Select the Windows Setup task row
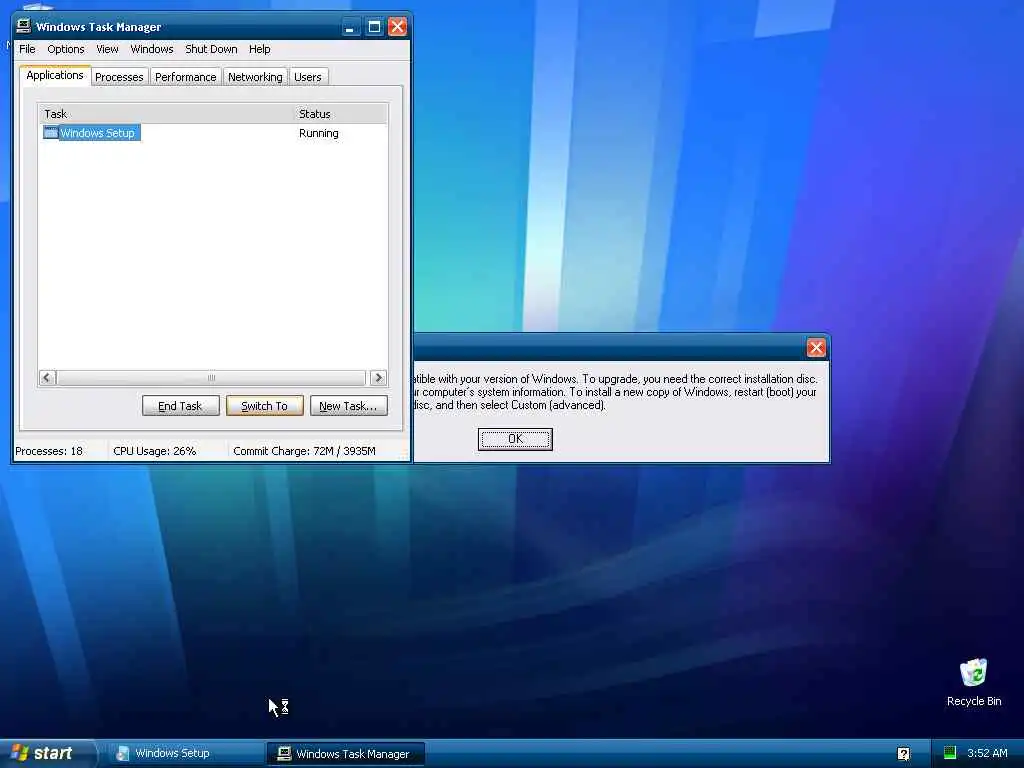This screenshot has width=1024, height=768. click(x=213, y=133)
